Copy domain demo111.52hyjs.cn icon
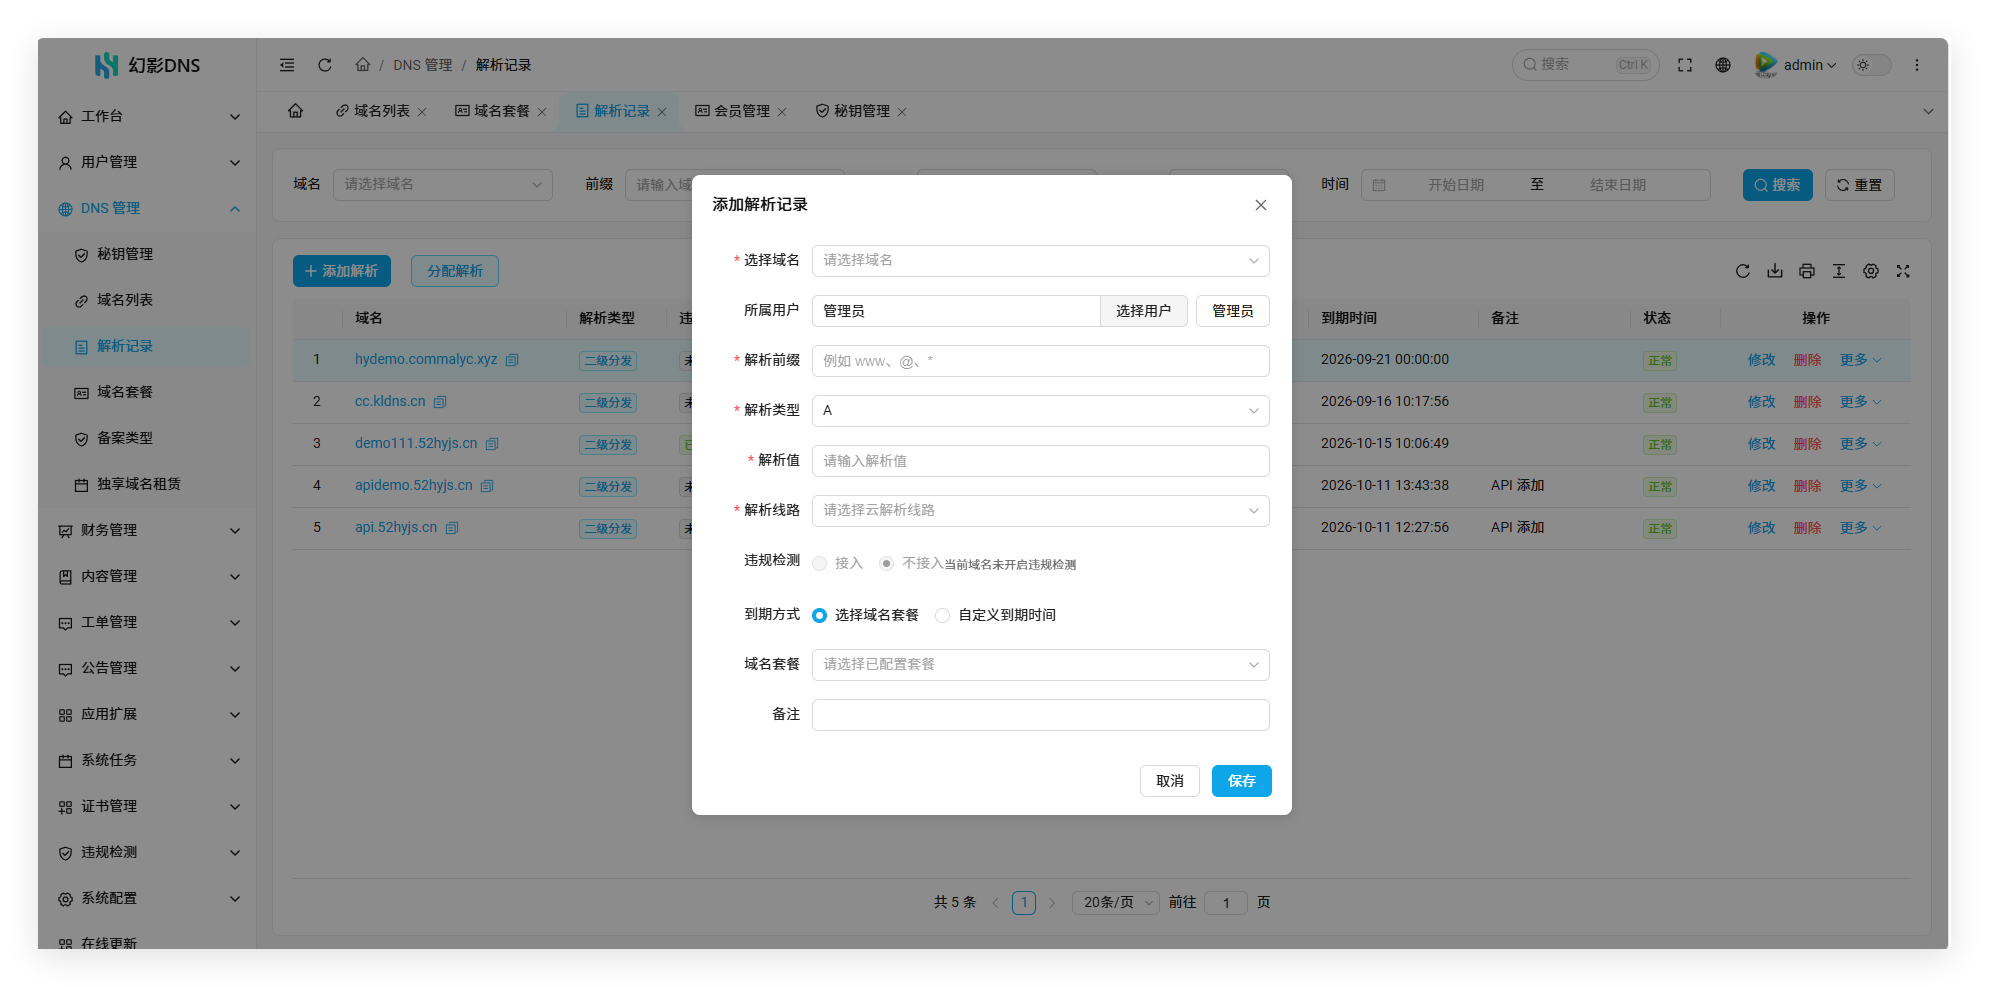 [492, 444]
